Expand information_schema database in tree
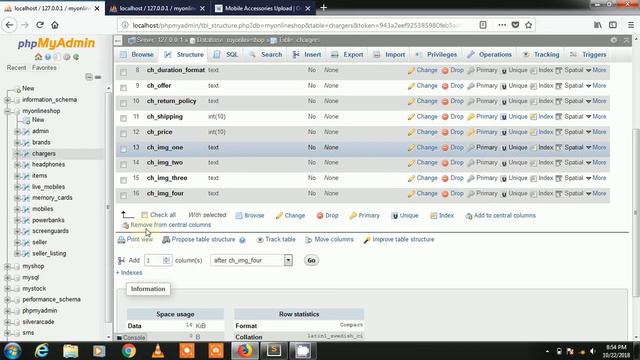This screenshot has width=640, height=360. click(7, 100)
